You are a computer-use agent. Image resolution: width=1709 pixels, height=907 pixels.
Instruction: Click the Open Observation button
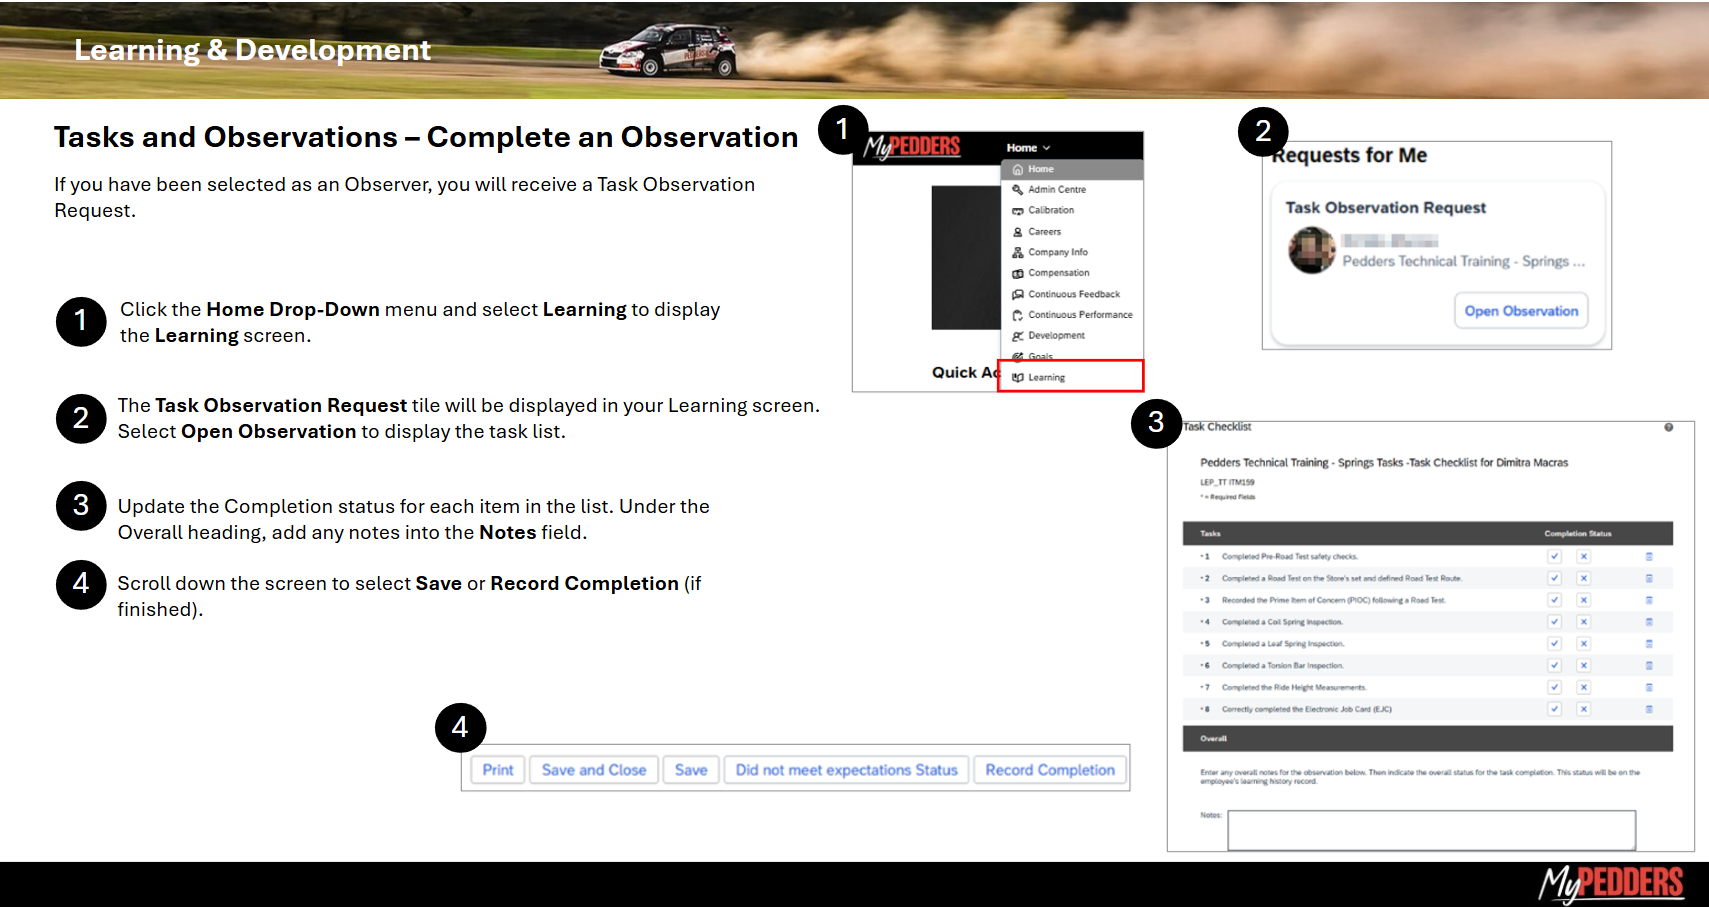1520,311
